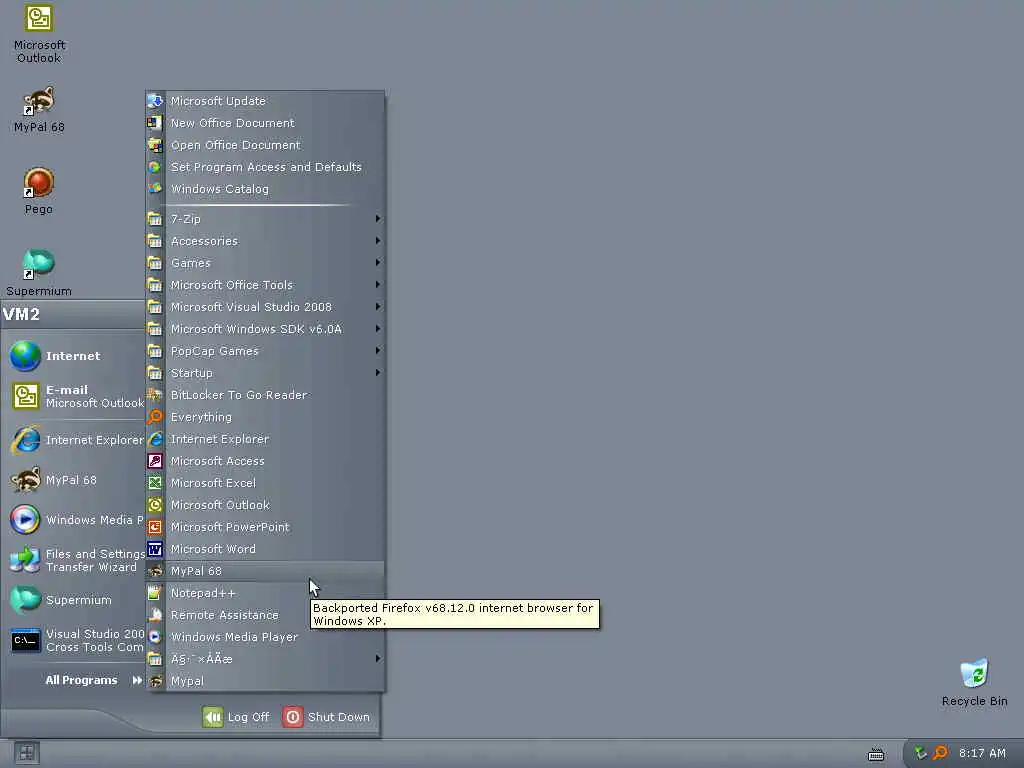Screen dimensions: 1024x768
Task: Click the Microsoft Access icon
Action: [x=155, y=461]
